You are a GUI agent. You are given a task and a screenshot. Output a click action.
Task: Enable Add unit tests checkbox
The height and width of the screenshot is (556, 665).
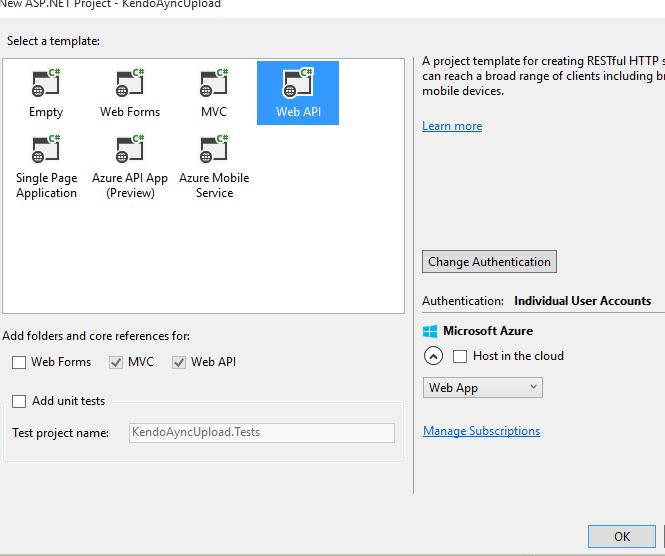click(19, 401)
